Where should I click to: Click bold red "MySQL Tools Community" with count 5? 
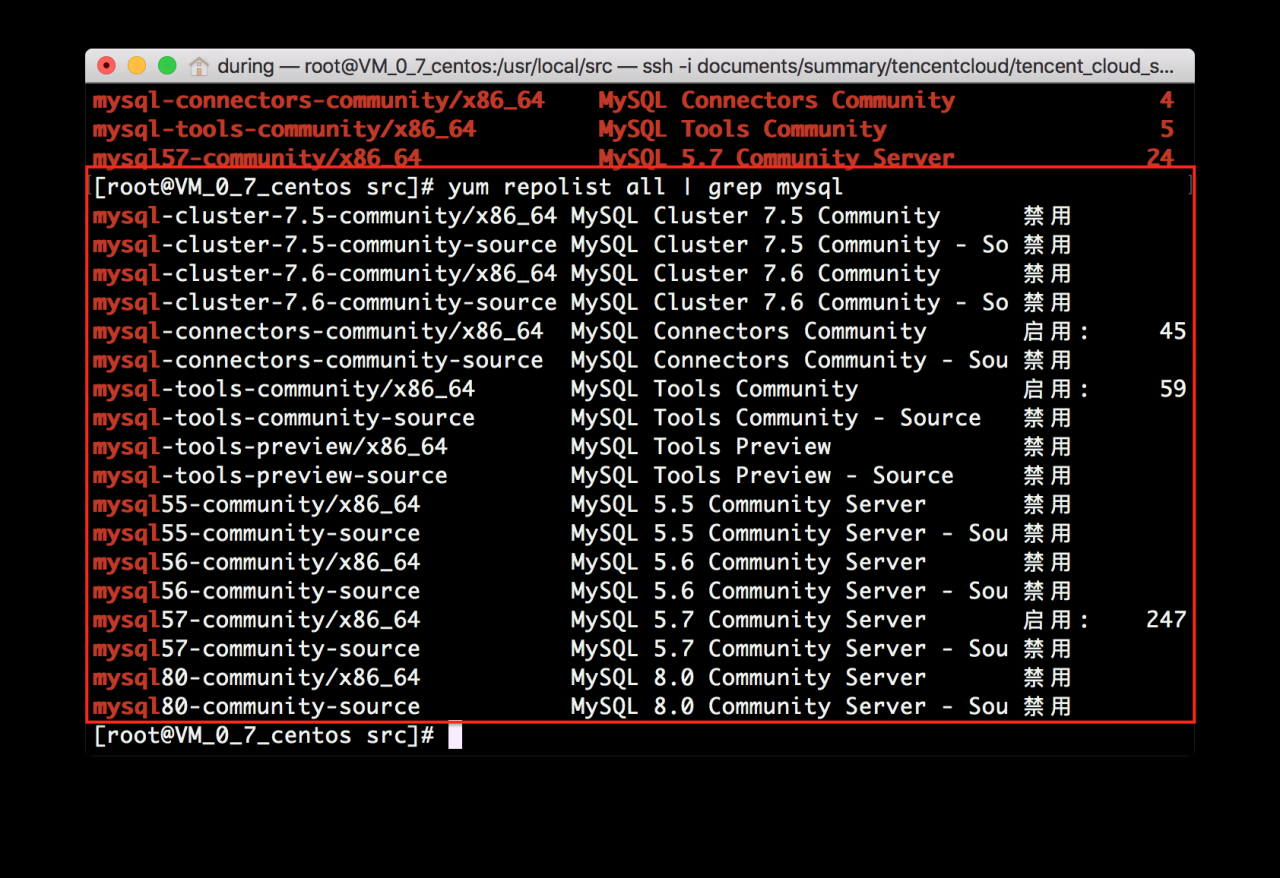[743, 130]
